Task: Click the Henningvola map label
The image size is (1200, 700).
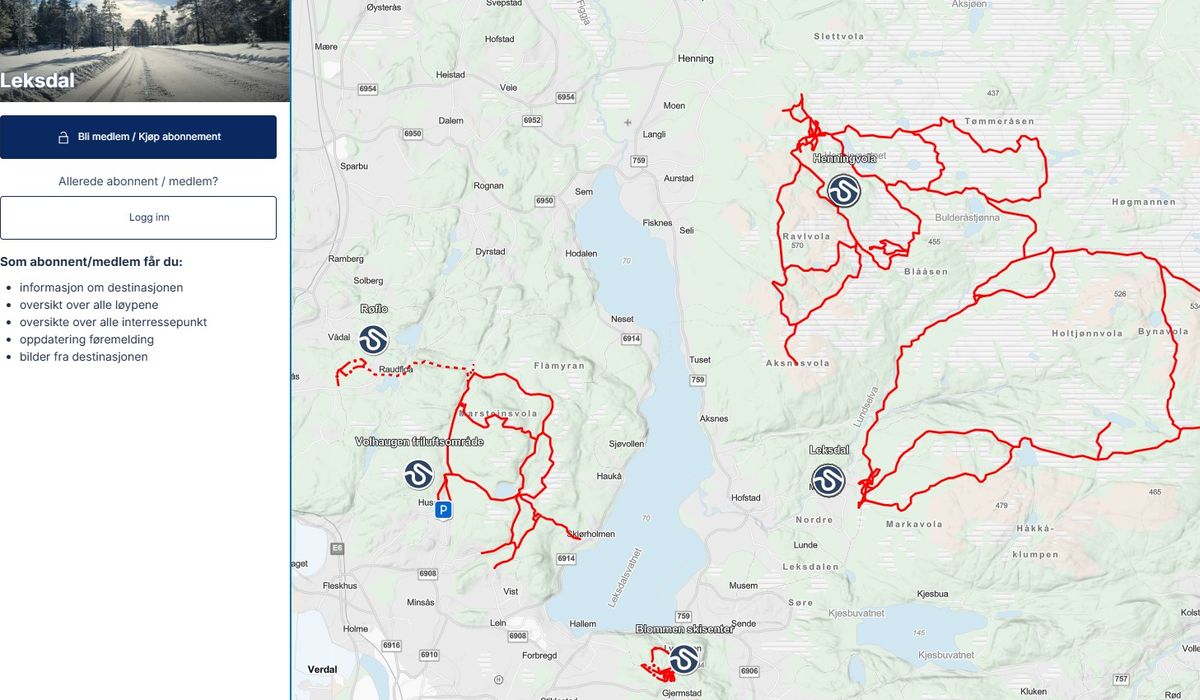Action: [845, 158]
